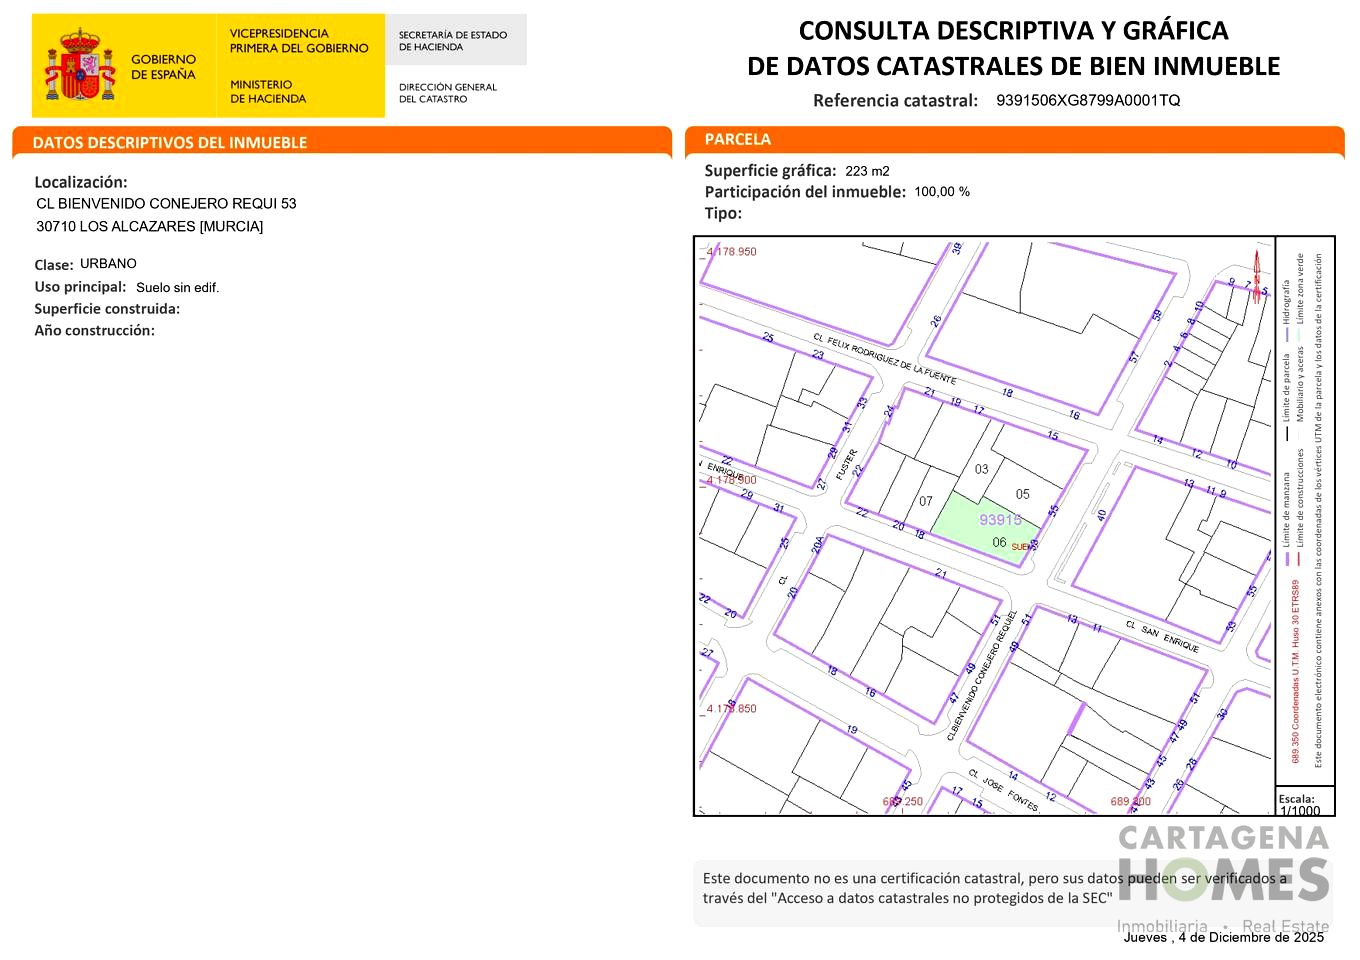
Task: Click the Gobierno de España yellow banner
Action: click(165, 65)
